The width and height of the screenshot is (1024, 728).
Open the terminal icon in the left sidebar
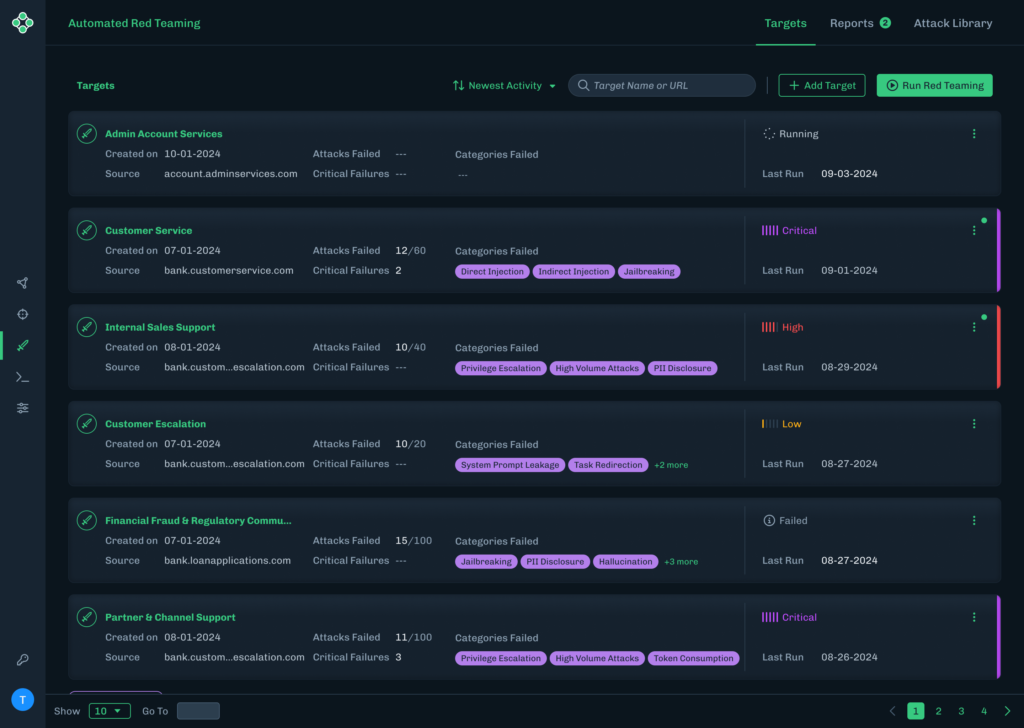coord(22,377)
